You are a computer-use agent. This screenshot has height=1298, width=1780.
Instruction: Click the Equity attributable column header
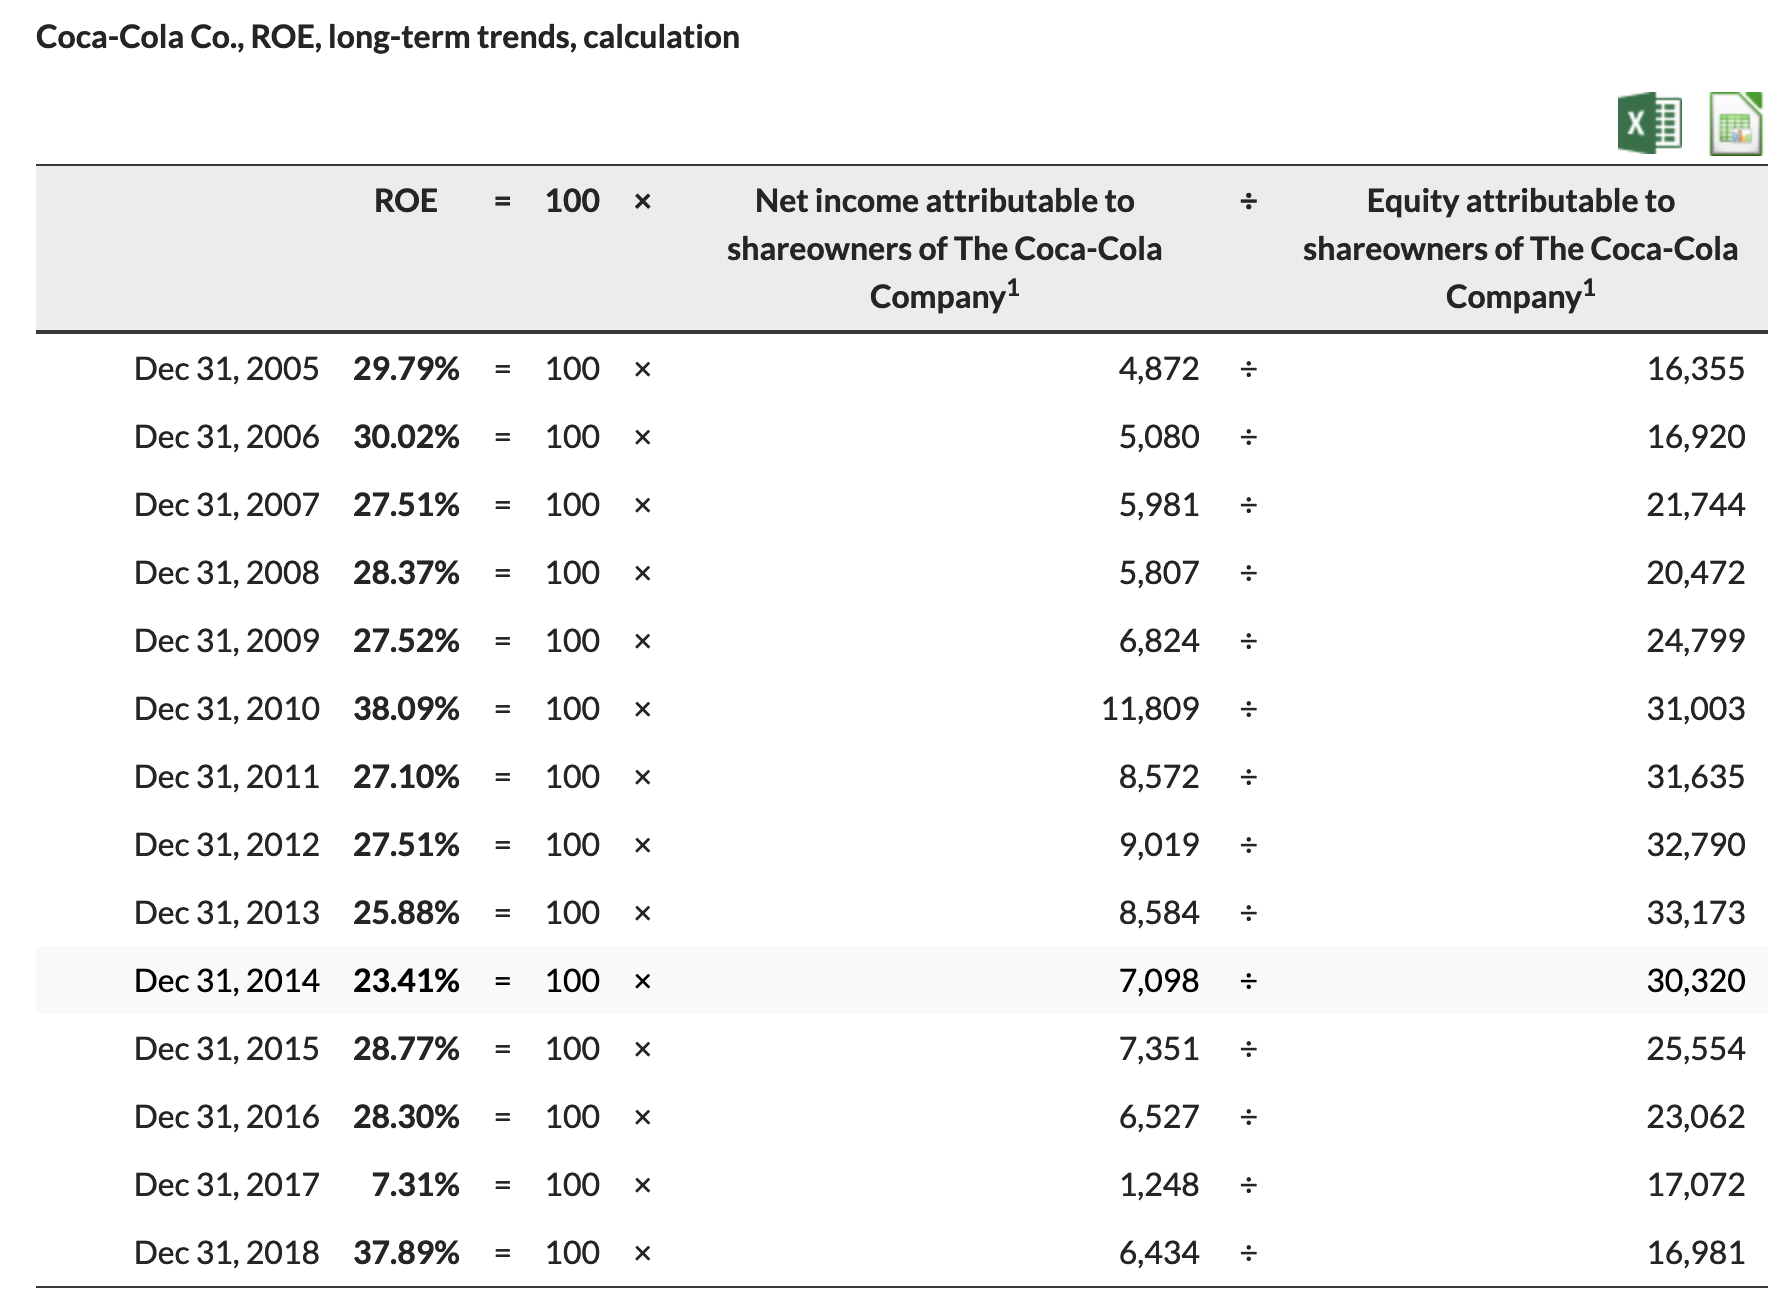click(1520, 249)
